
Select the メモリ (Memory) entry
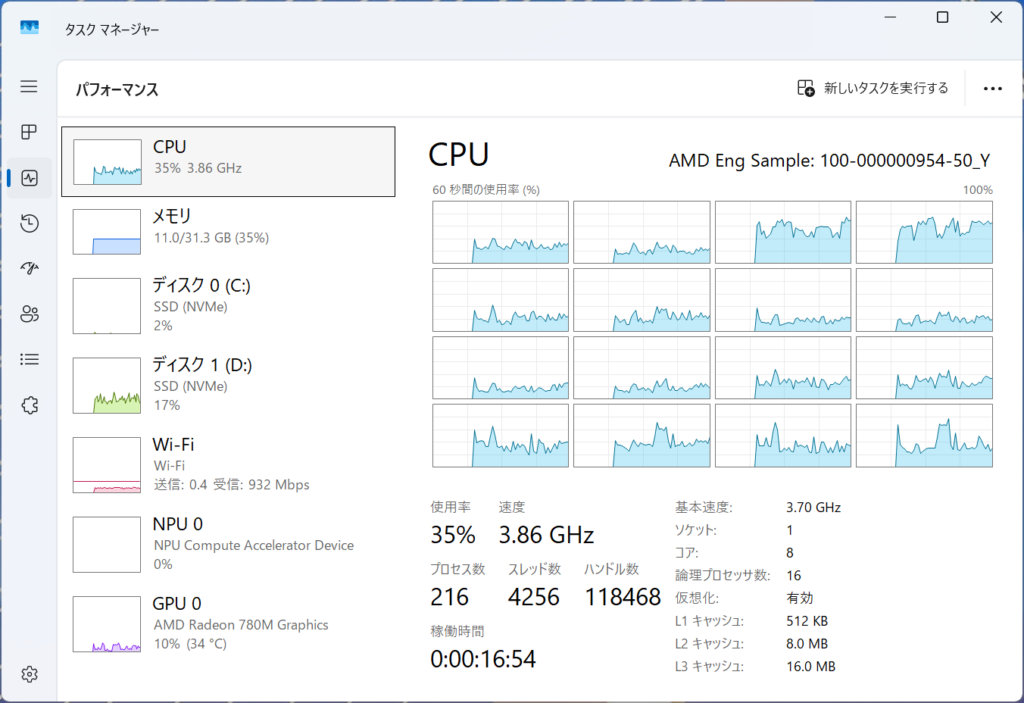(228, 231)
